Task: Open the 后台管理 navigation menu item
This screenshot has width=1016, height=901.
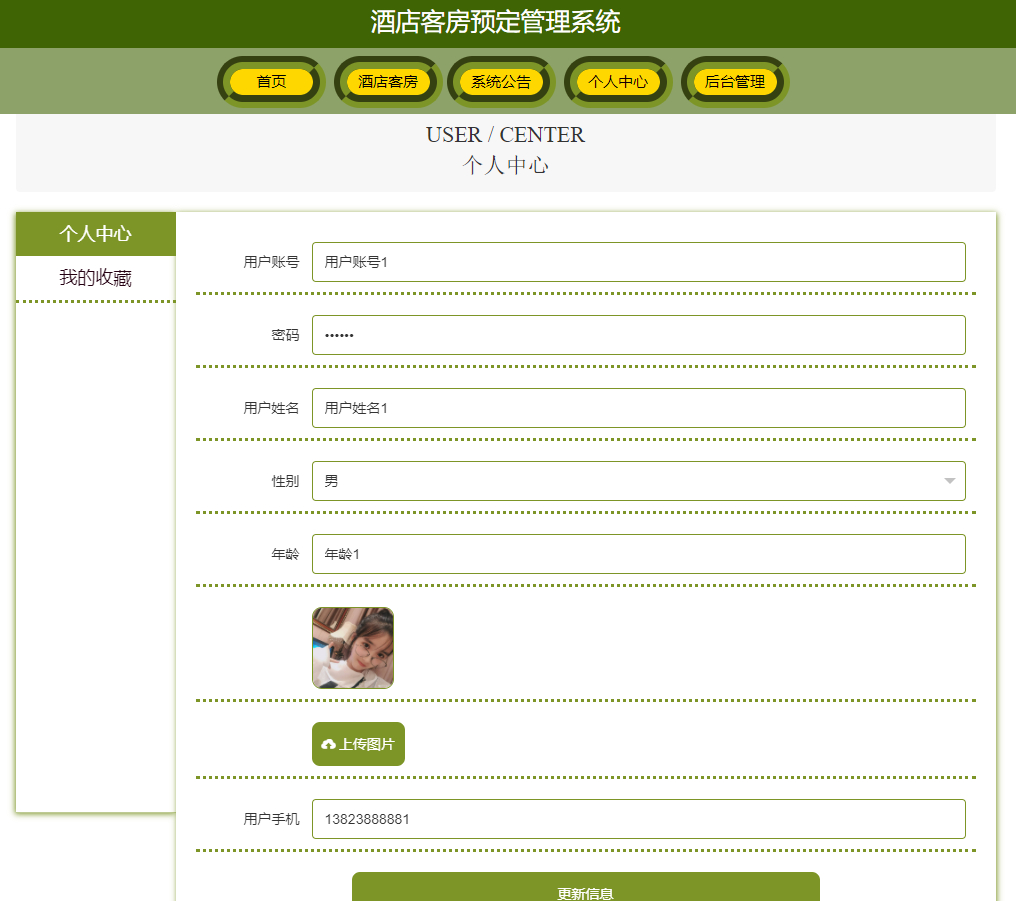Action: [734, 81]
